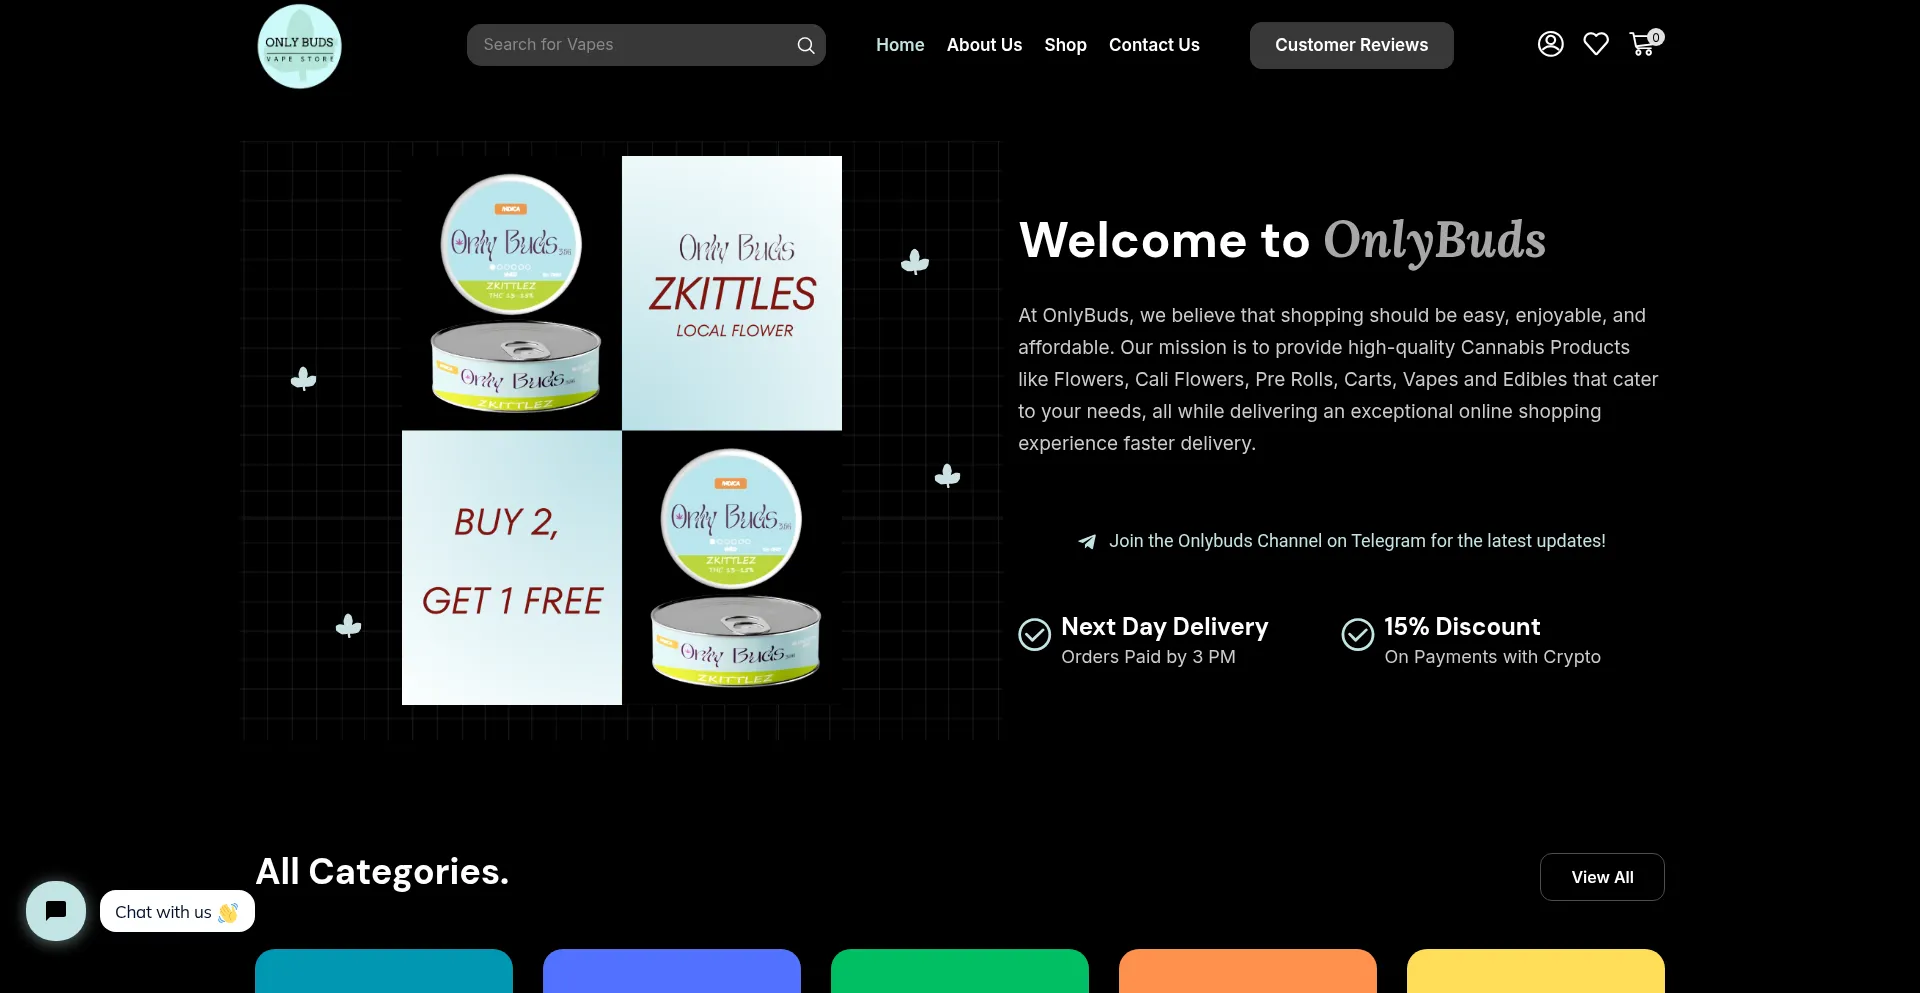Click the All Categories heading
This screenshot has height=993, width=1920.
coord(382,872)
